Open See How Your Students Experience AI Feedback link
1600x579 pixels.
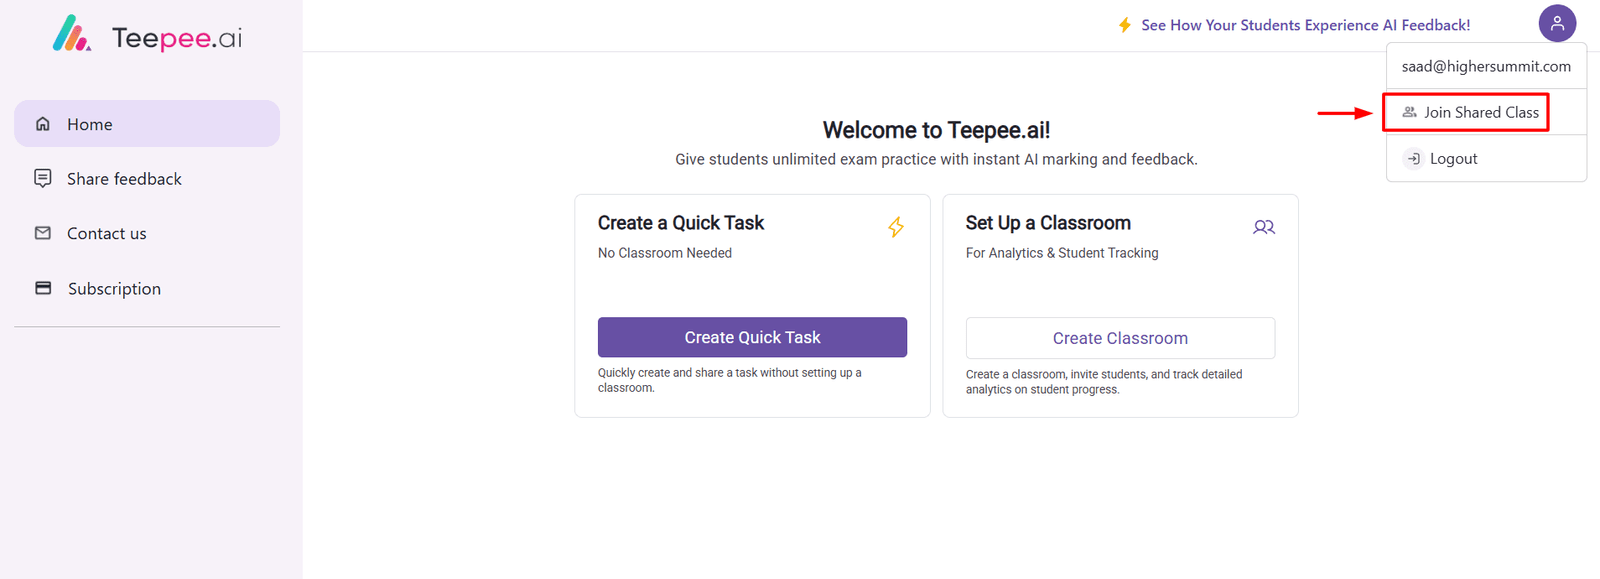(x=1305, y=25)
